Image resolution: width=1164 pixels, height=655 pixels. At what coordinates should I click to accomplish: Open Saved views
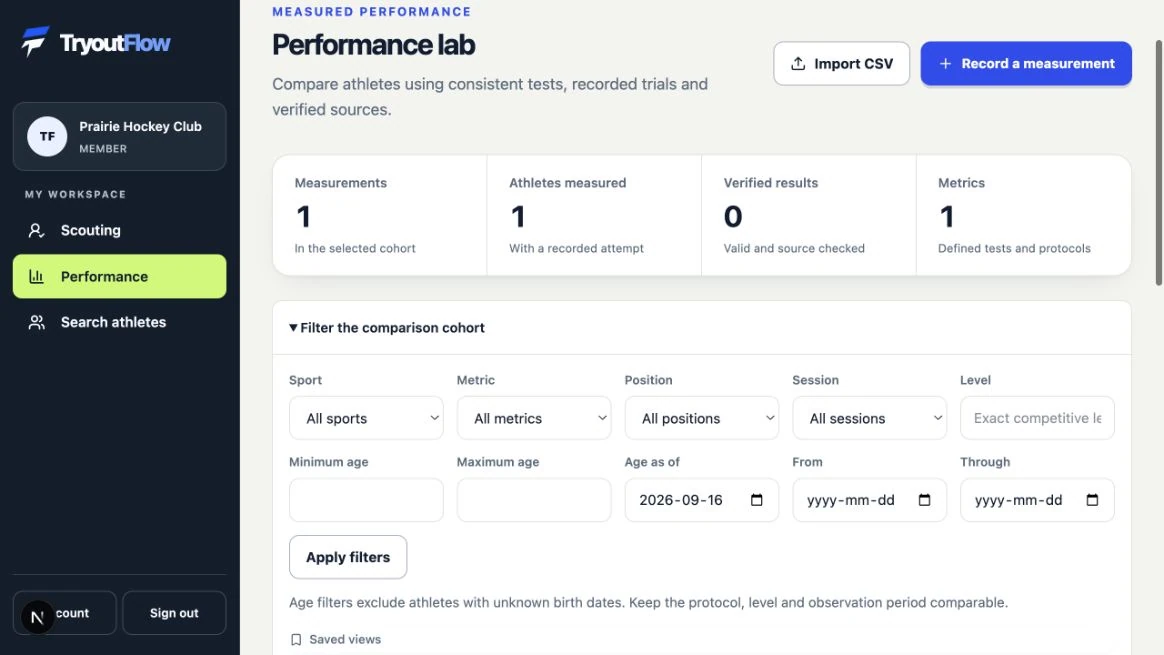point(336,639)
